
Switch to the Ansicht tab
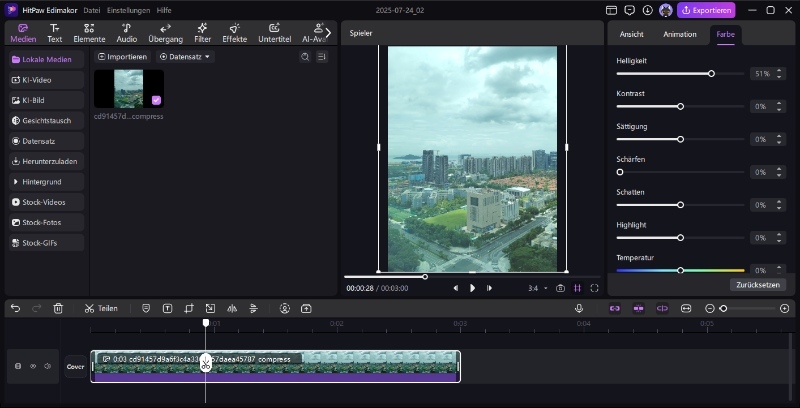click(632, 34)
